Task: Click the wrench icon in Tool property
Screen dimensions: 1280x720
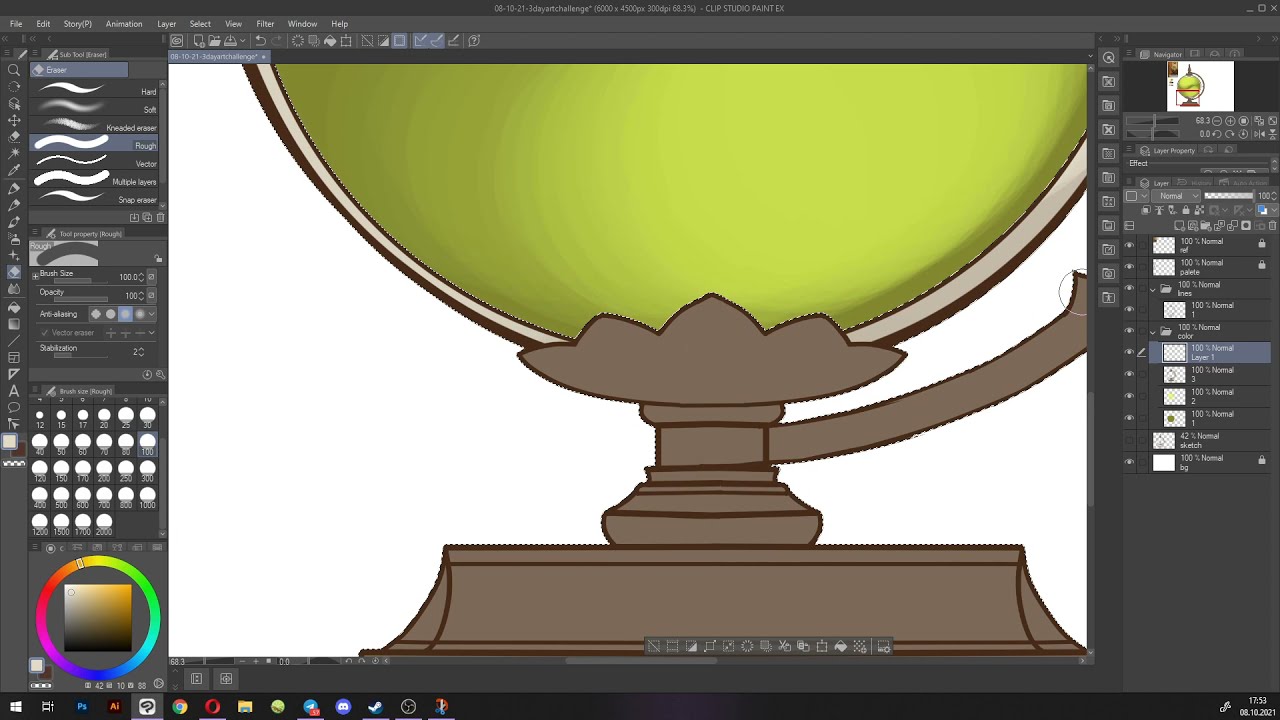Action: click(160, 375)
